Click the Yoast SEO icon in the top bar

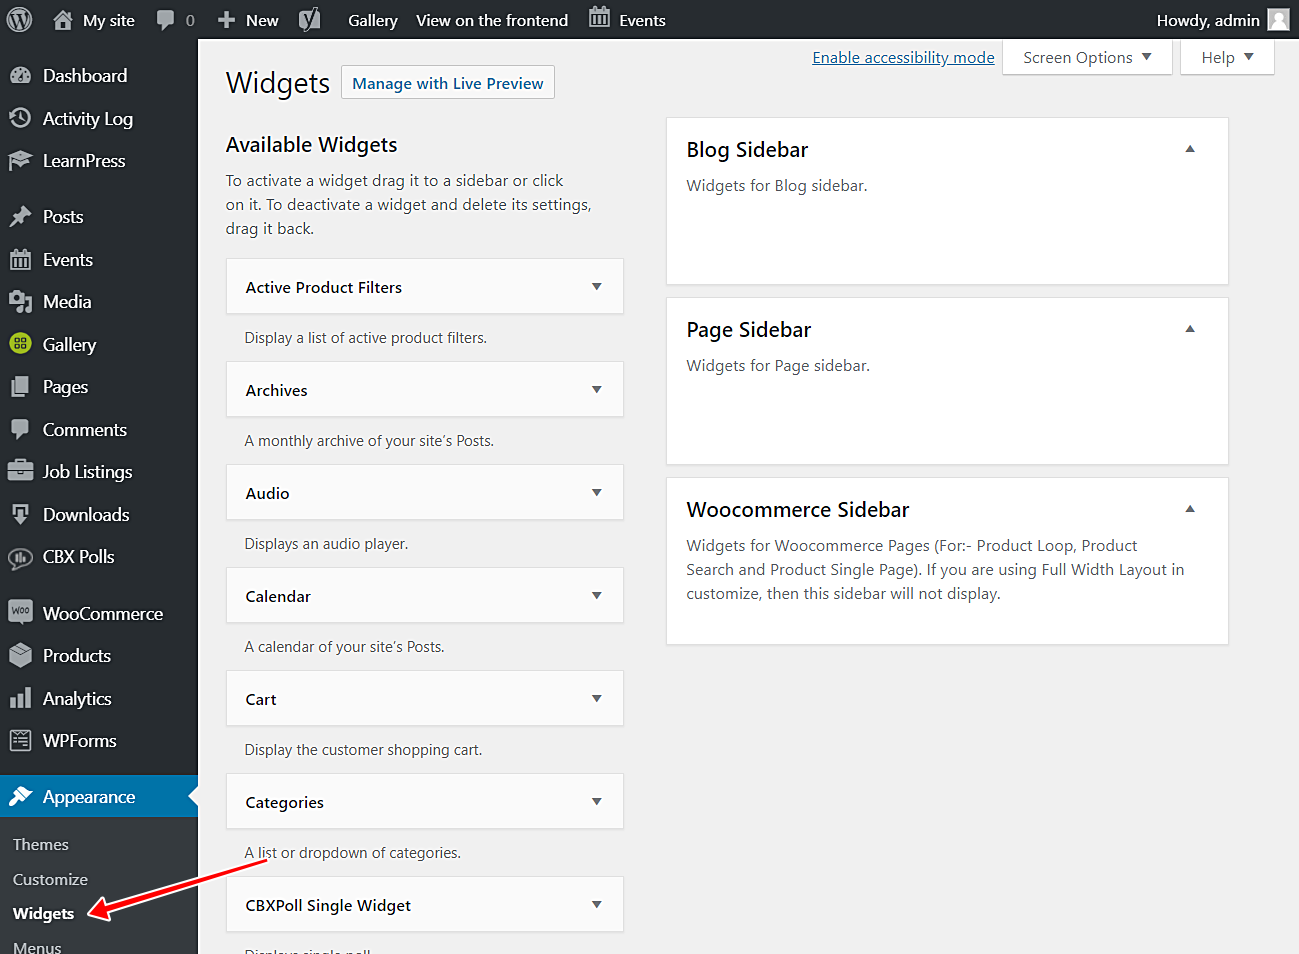(310, 19)
